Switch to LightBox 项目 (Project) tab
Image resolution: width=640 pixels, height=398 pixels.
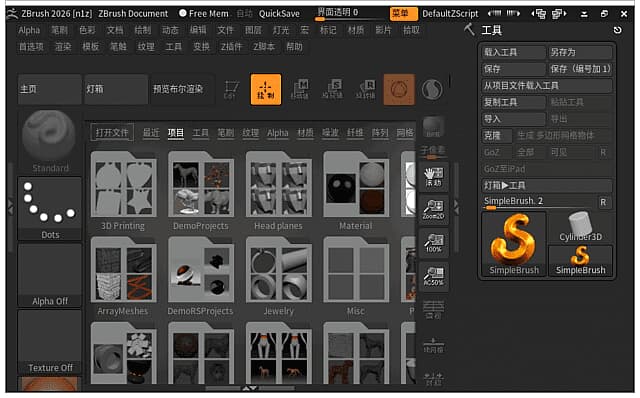point(176,133)
